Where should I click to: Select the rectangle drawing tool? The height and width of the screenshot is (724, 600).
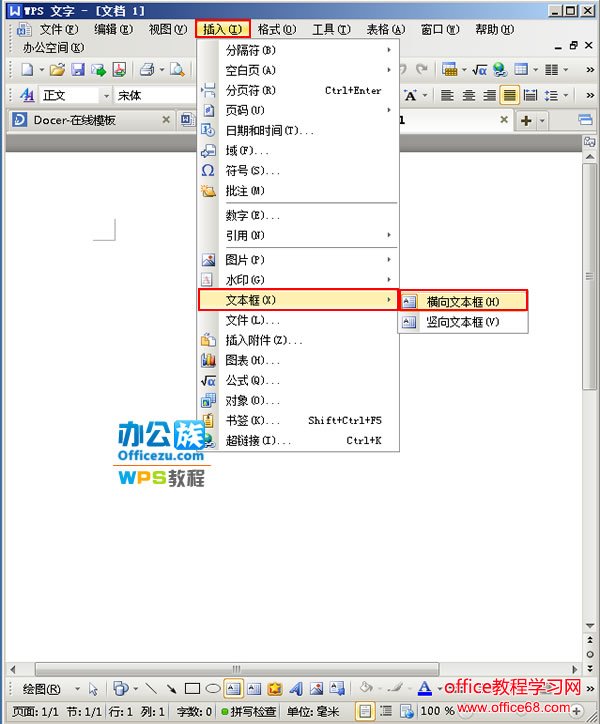192,689
